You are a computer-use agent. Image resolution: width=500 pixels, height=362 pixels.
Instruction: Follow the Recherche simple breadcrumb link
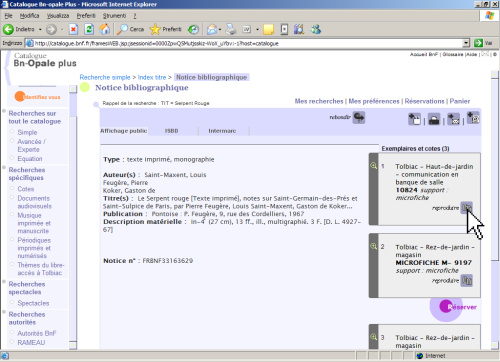[x=105, y=77]
